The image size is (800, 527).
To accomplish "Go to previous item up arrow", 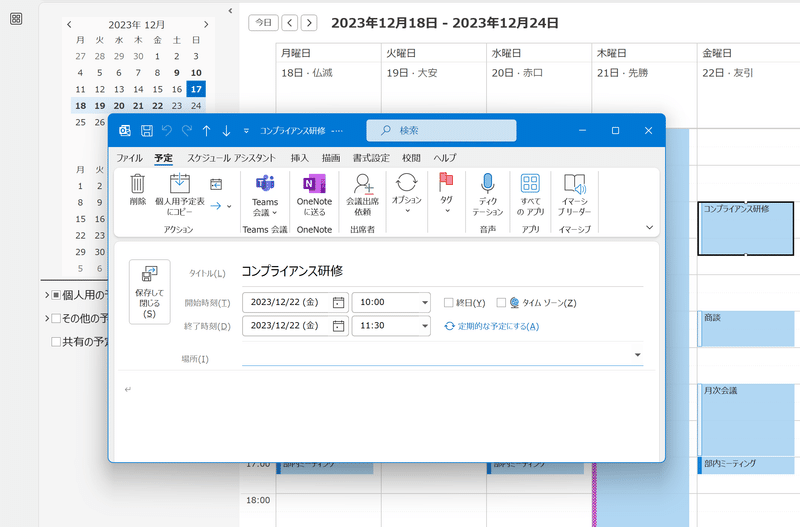I will click(x=207, y=131).
